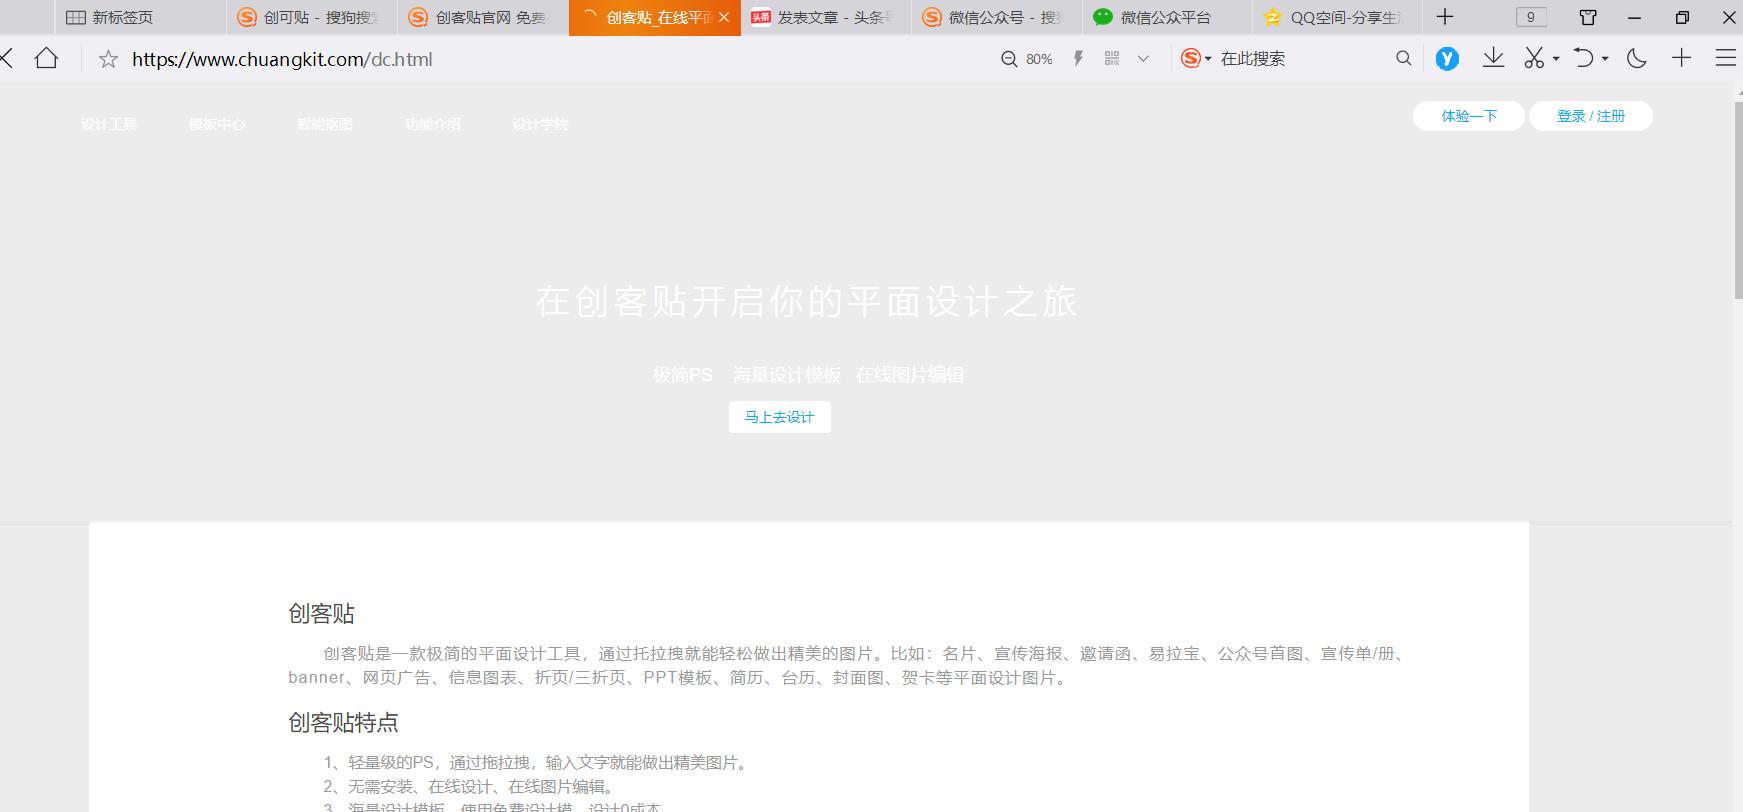1743x812 pixels.
Task: Bookmark page with the star icon
Action: pos(108,59)
